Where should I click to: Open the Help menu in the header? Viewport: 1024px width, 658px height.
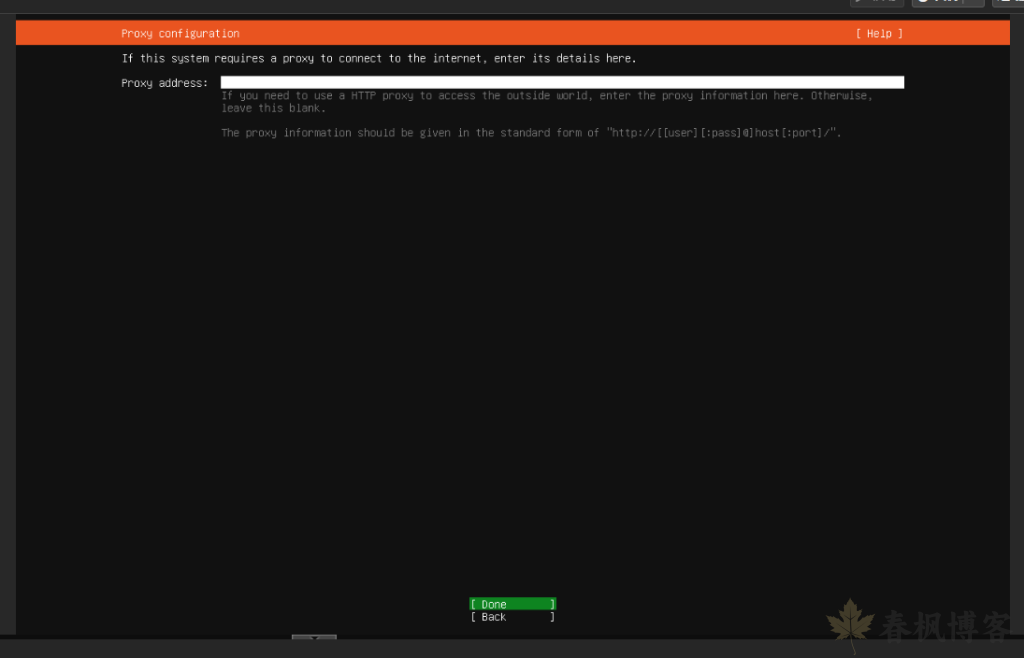tap(879, 33)
